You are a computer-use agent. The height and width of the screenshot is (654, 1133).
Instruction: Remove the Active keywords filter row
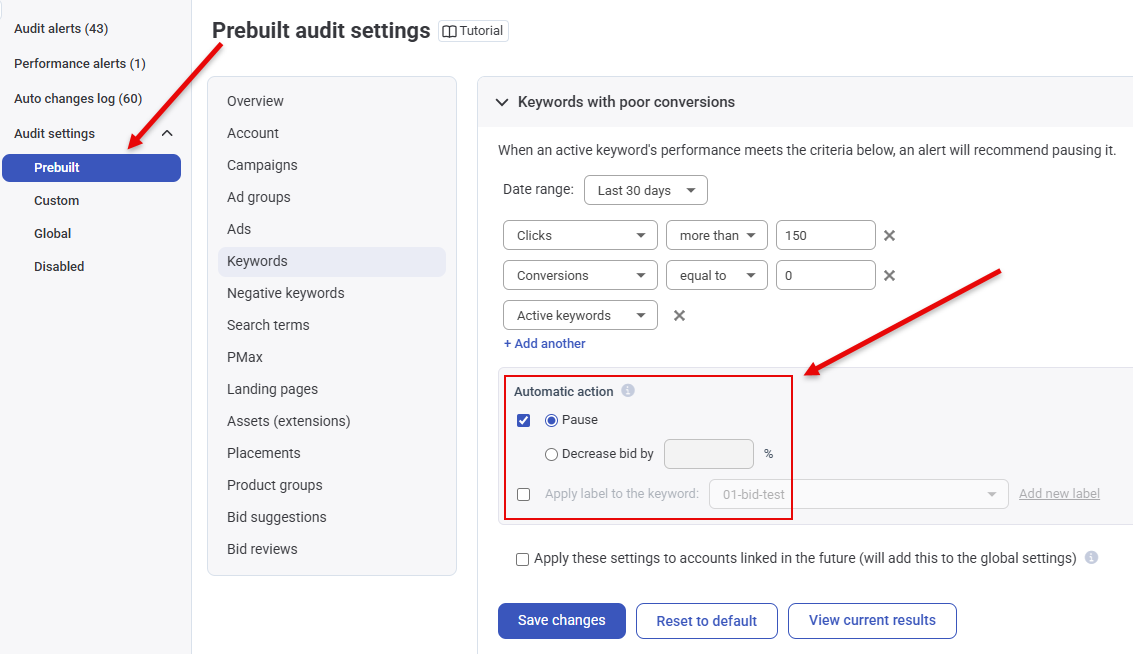click(x=679, y=315)
